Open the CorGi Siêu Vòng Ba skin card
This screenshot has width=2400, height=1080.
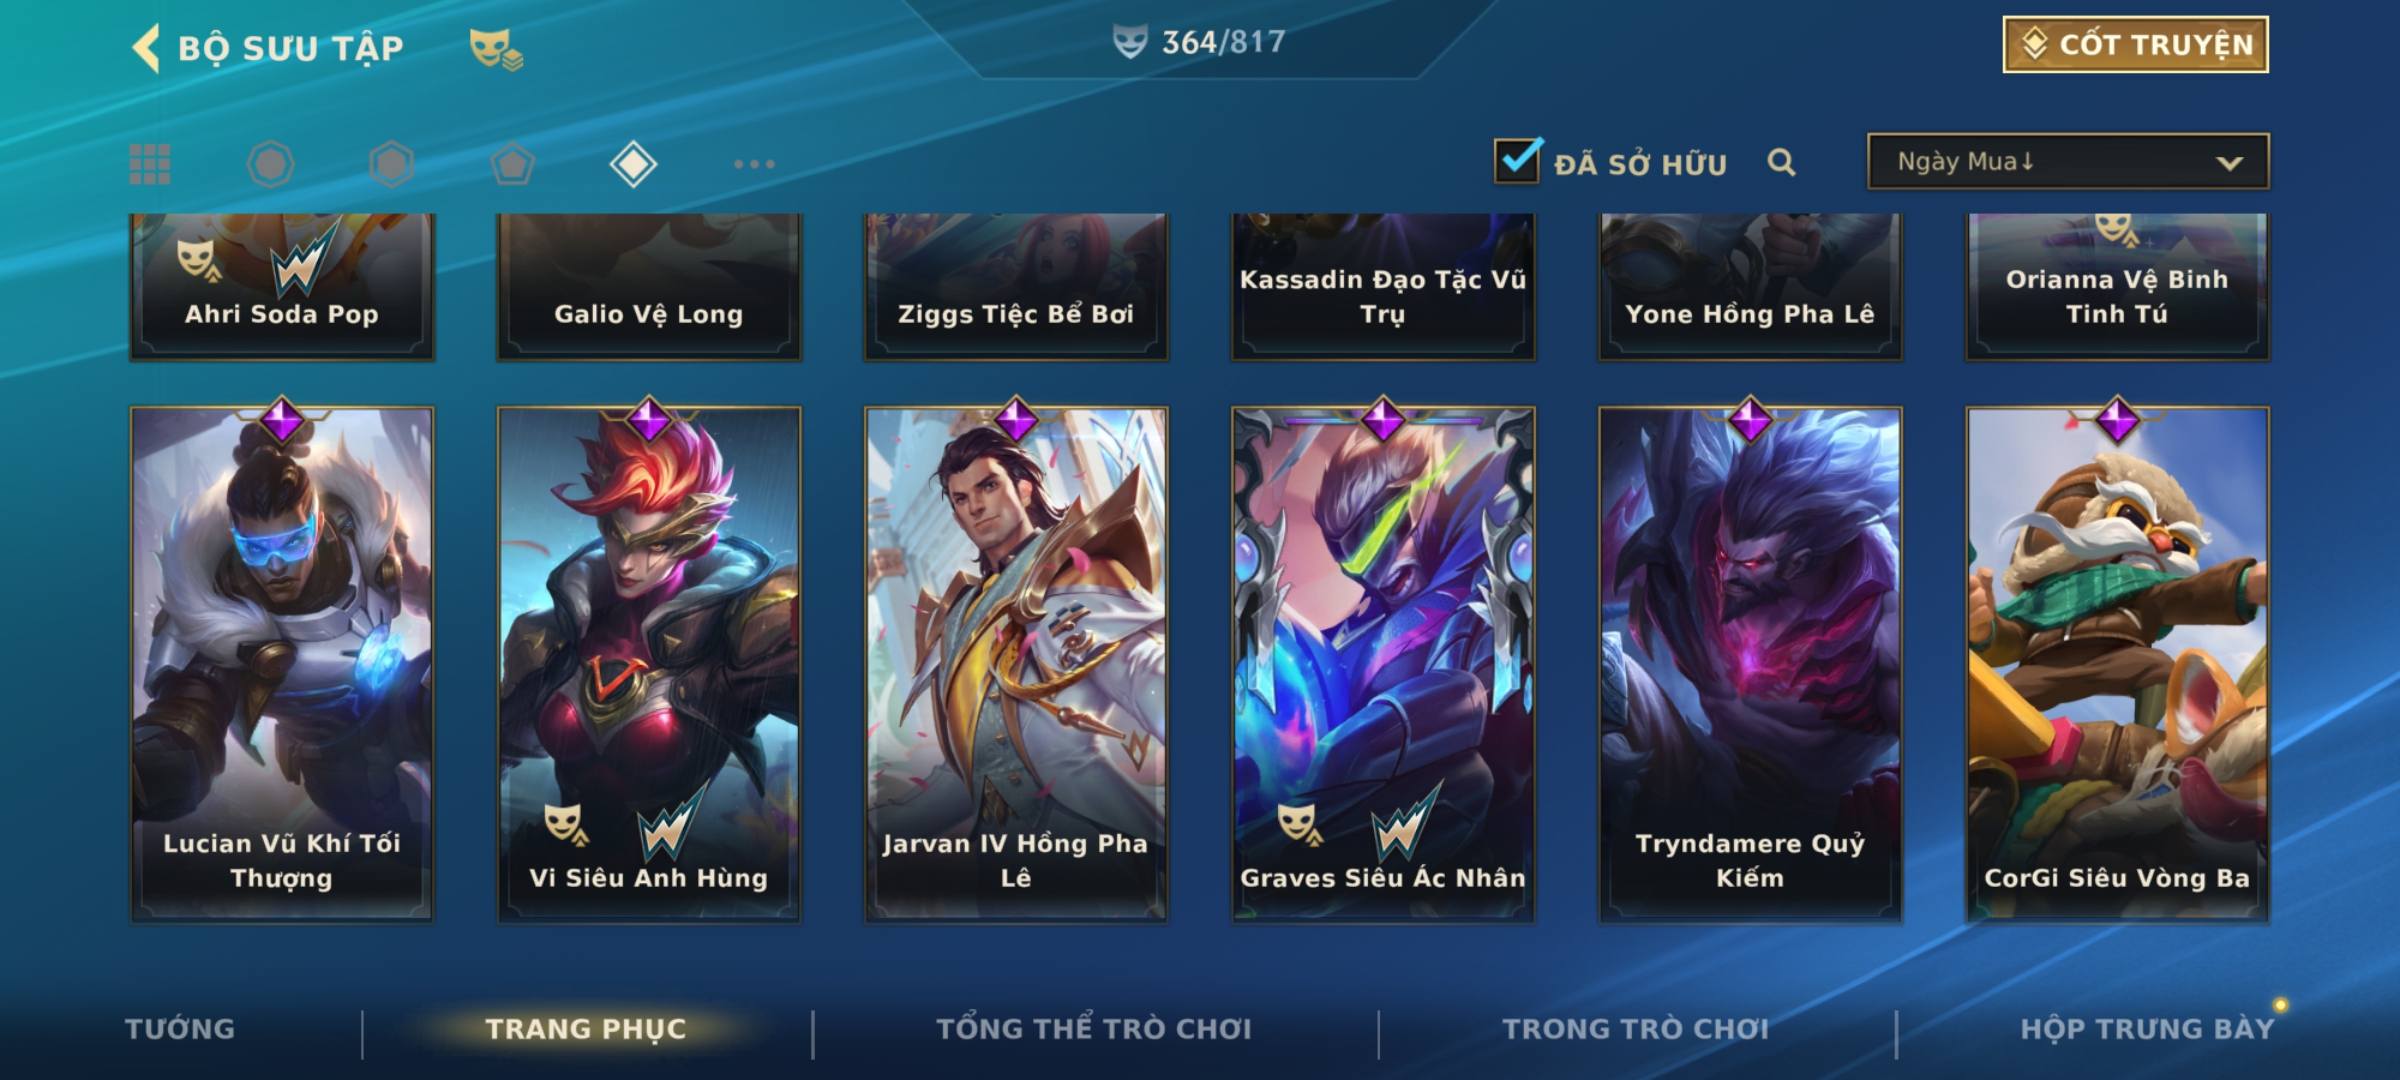pyautogui.click(x=2117, y=662)
